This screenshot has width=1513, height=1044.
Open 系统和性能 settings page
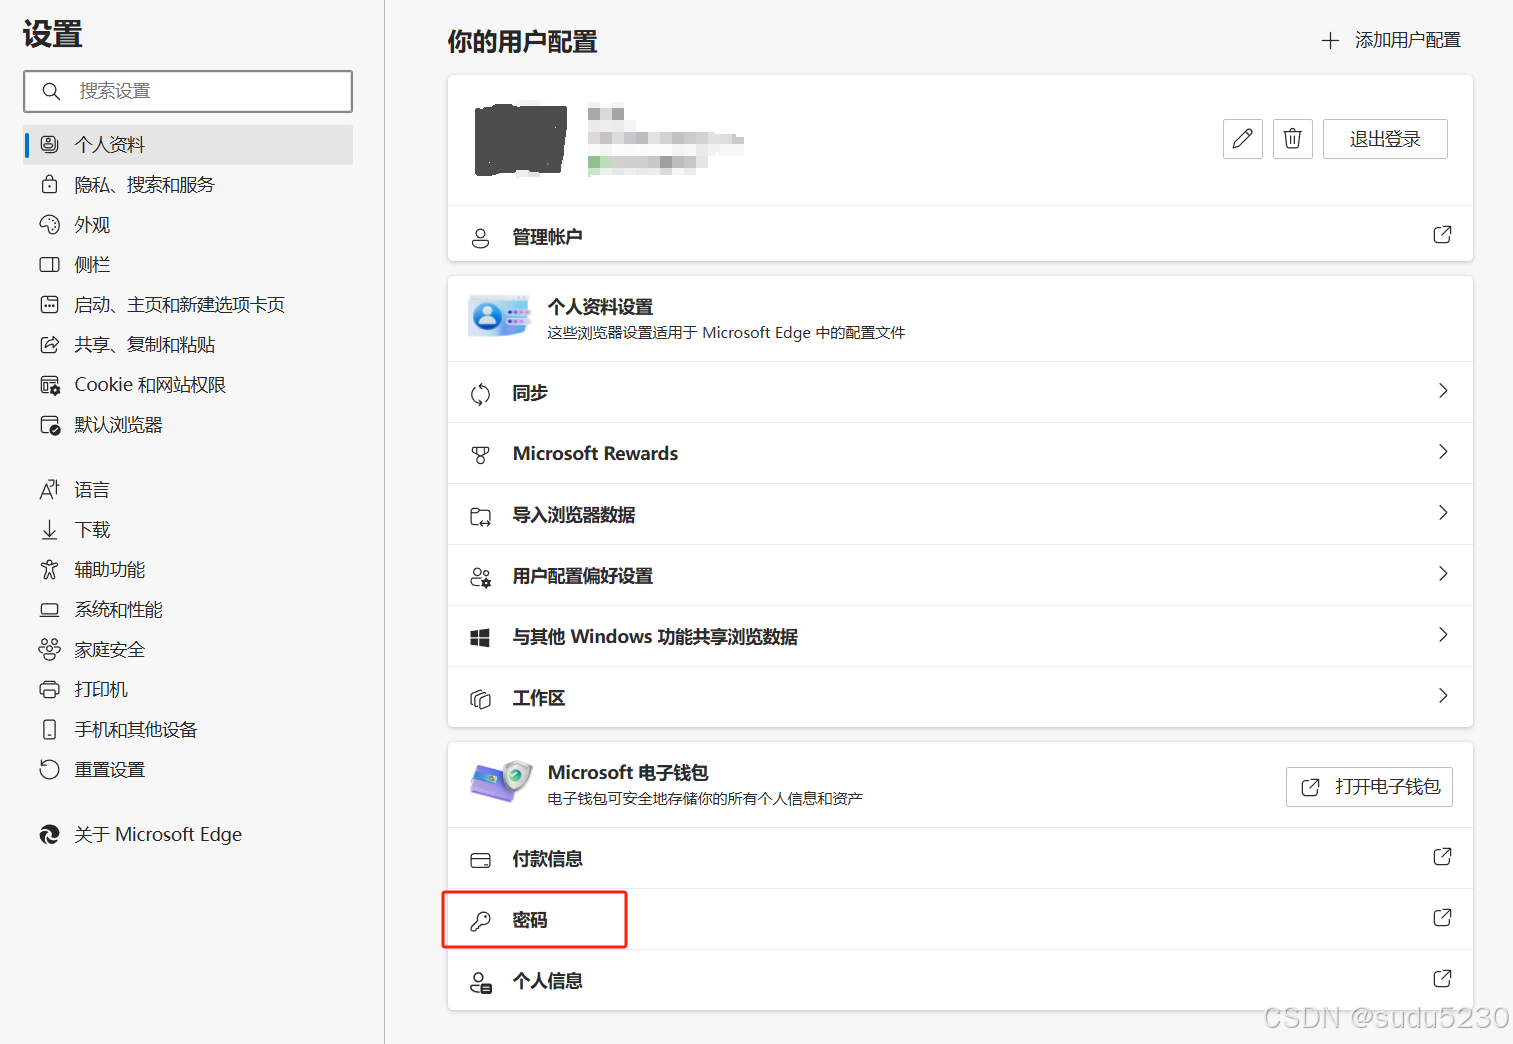188,610
